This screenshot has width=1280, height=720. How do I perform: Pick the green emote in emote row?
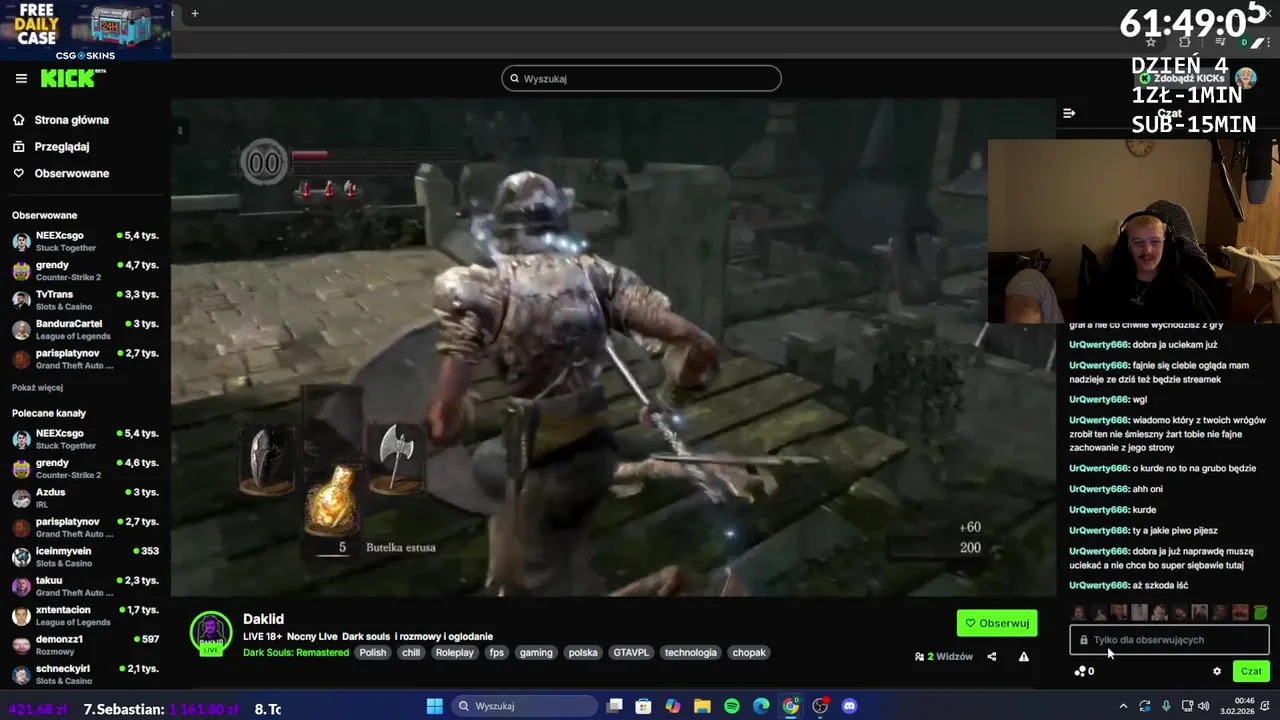(x=1260, y=613)
